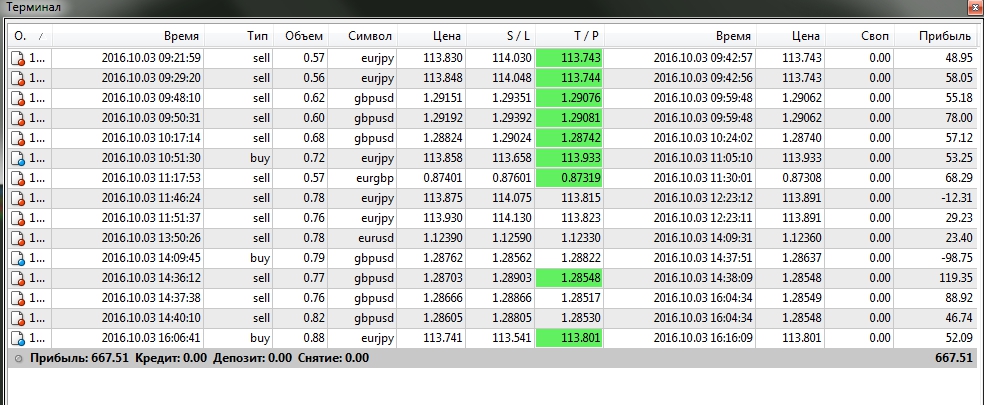Viewport: 984px width, 405px height.
Task: Select the order icon in the 14:40:10 row
Action: click(18, 318)
